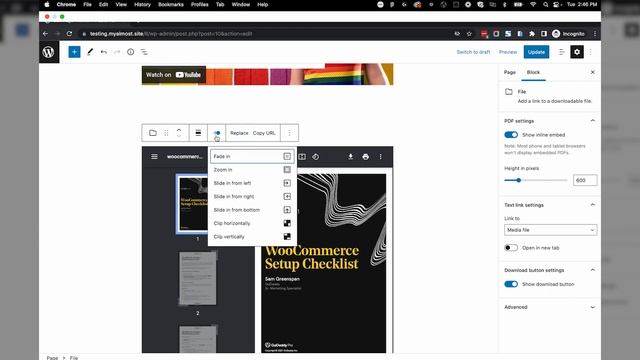The height and width of the screenshot is (360, 640).
Task: Open the WordPress logo menu
Action: [x=49, y=52]
